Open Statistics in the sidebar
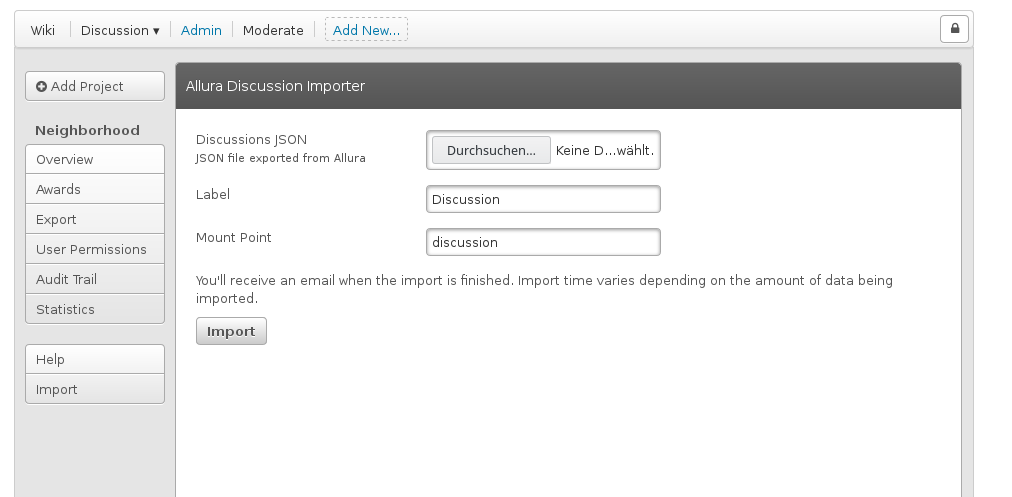Viewport: 1012px width, 497px height. coord(95,309)
